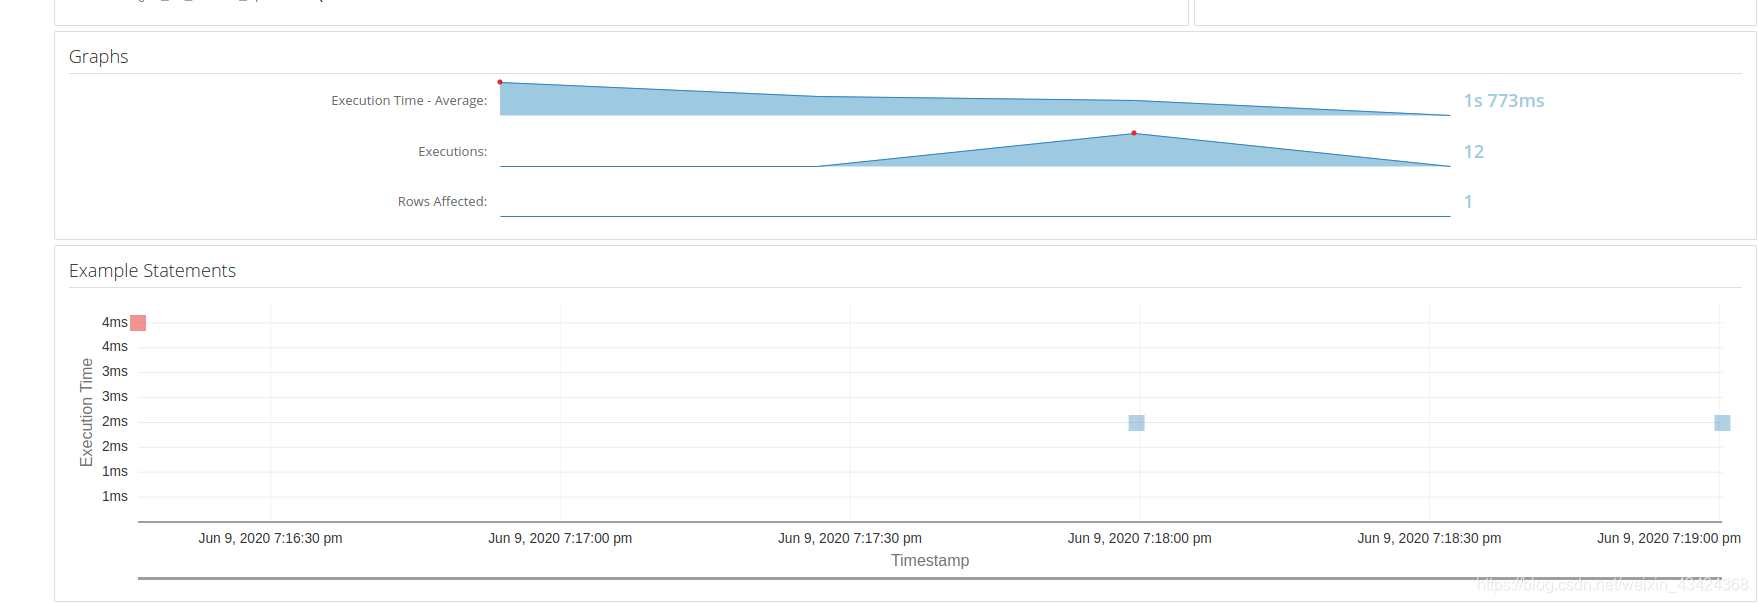Click the horizontal scrollbar under the chart
Image resolution: width=1758 pixels, height=603 pixels.
point(930,578)
